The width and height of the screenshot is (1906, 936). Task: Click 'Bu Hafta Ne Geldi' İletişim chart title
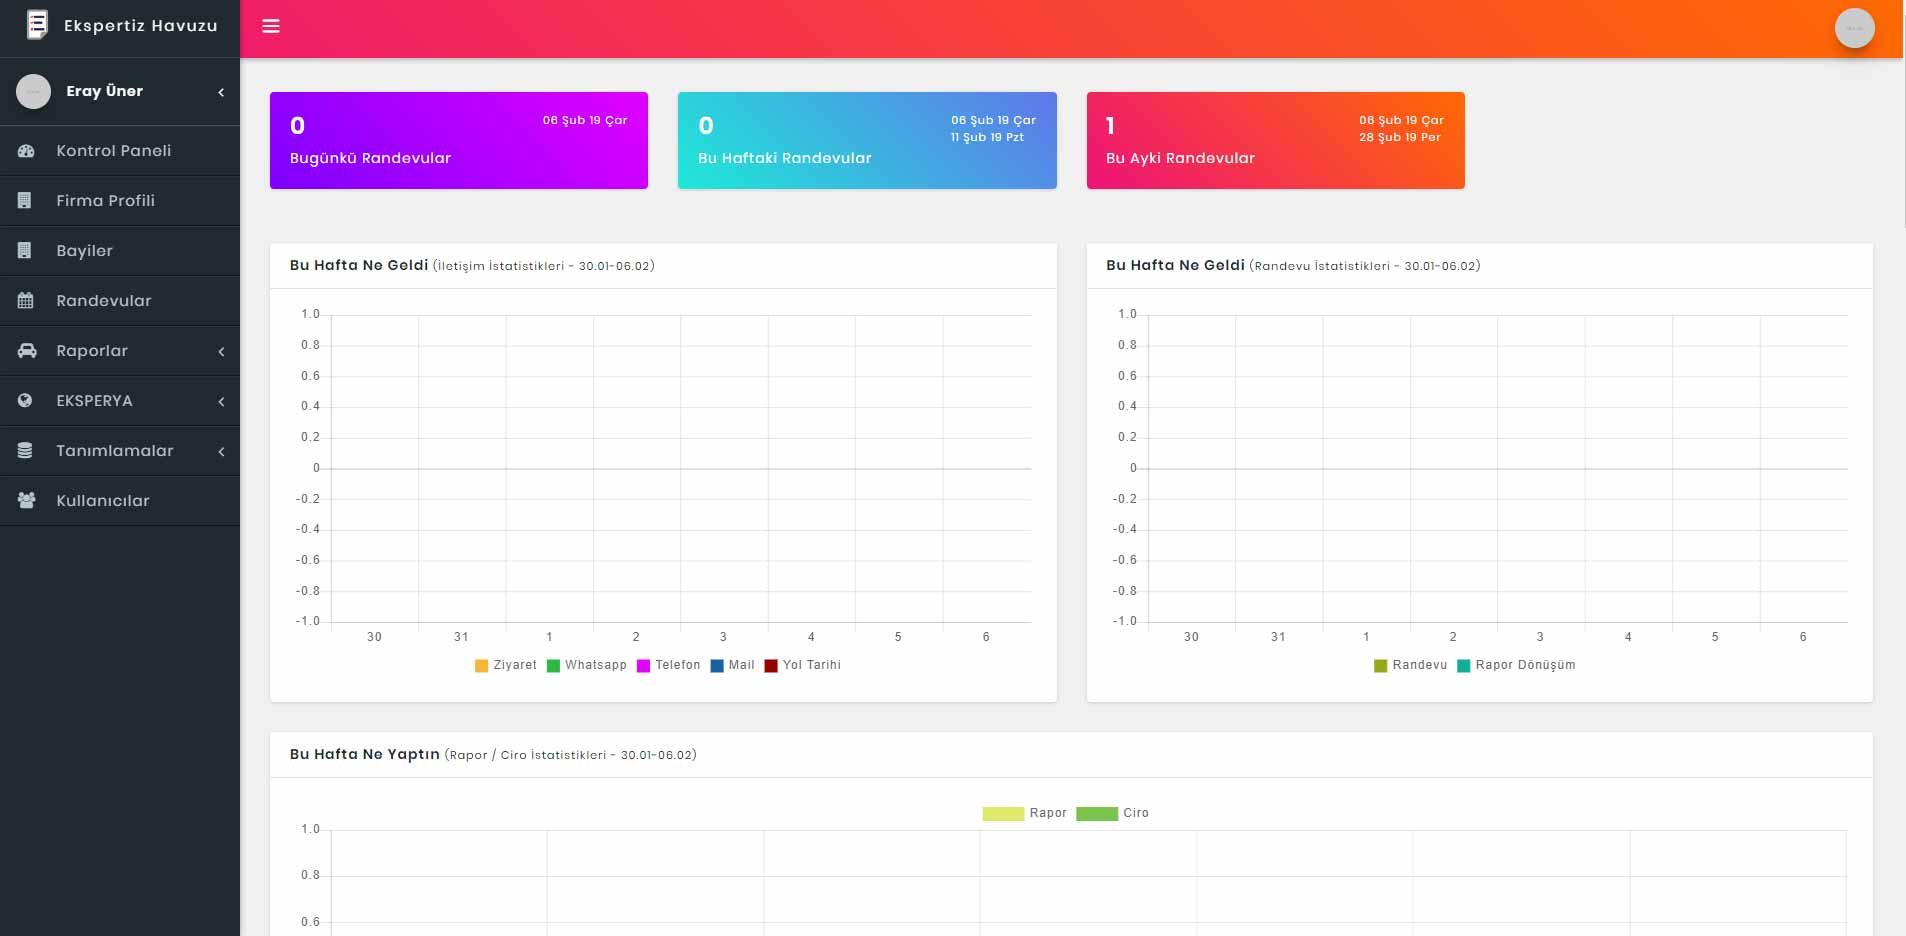(472, 266)
